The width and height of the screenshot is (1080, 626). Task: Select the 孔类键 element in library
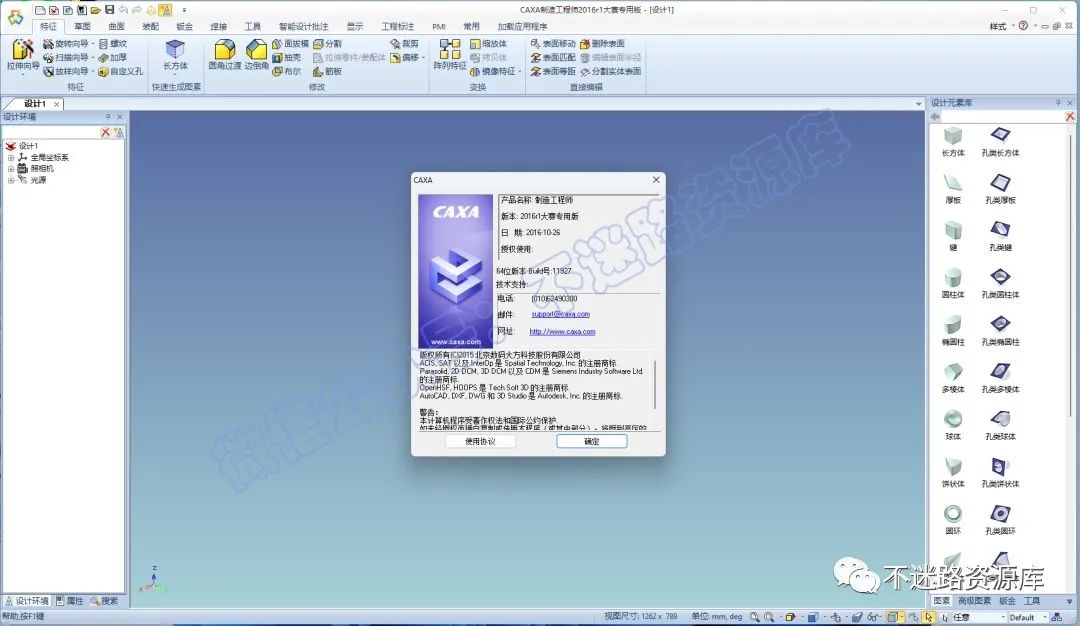pyautogui.click(x=1000, y=236)
